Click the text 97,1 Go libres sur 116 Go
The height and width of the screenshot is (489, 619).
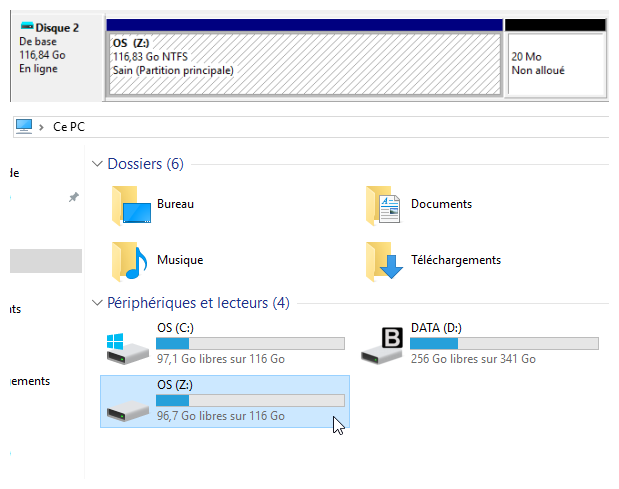coord(221,359)
